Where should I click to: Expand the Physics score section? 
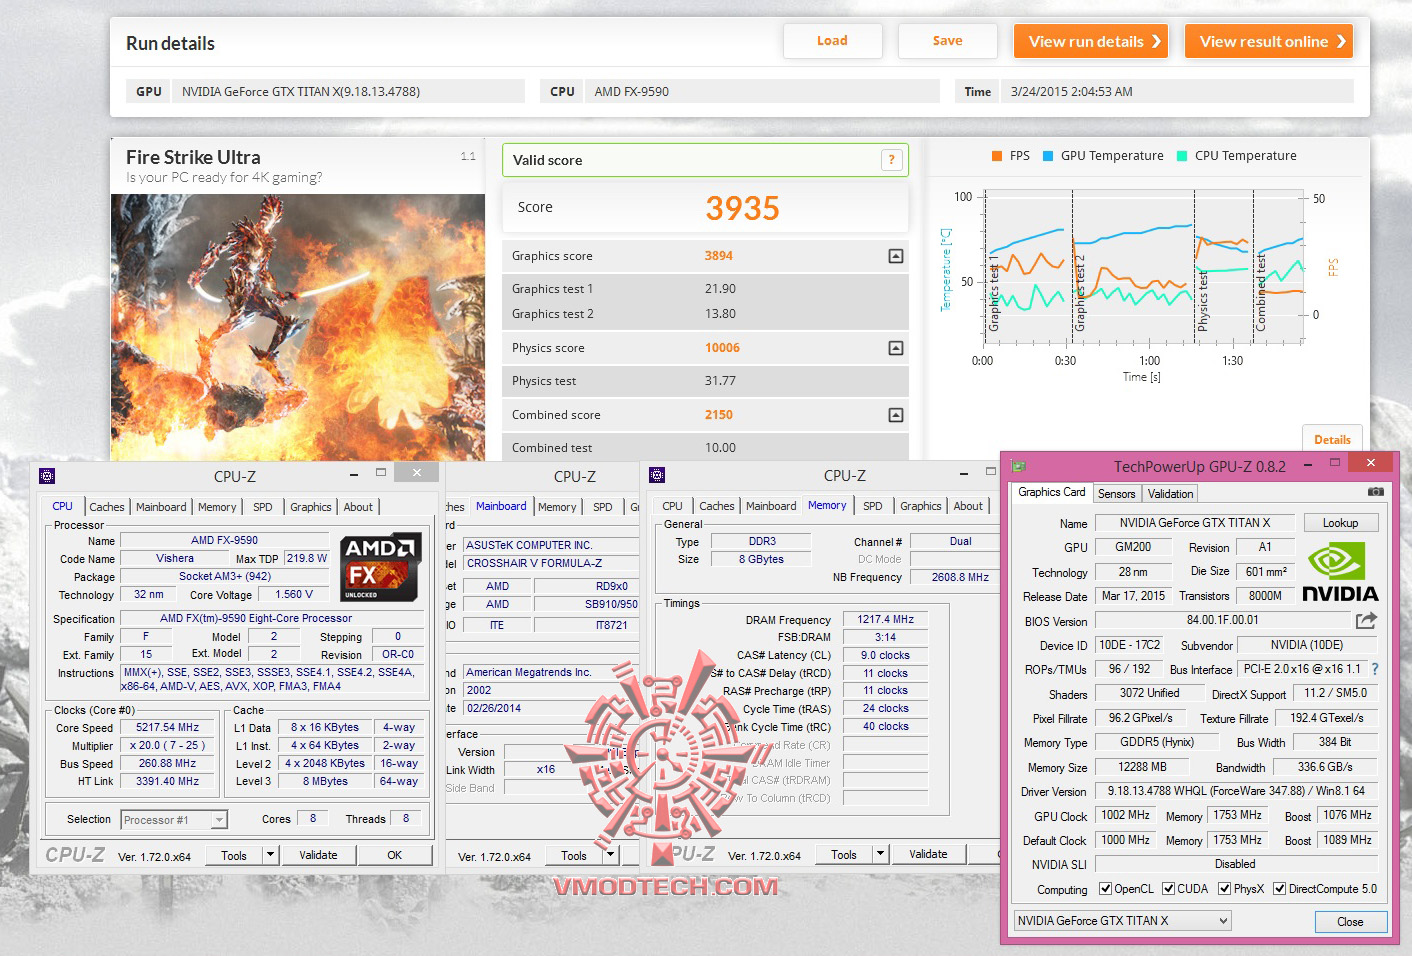[896, 348]
